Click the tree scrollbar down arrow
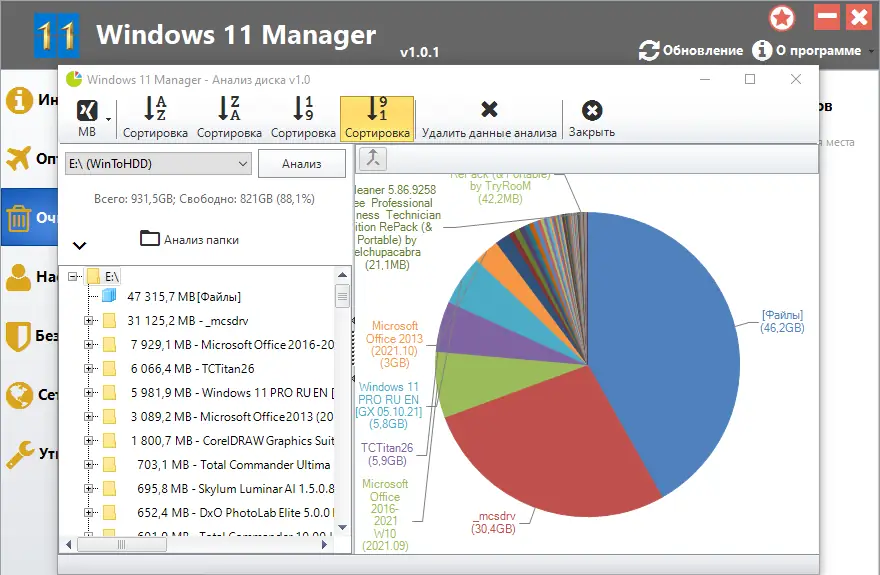This screenshot has height=575, width=880. click(x=342, y=527)
